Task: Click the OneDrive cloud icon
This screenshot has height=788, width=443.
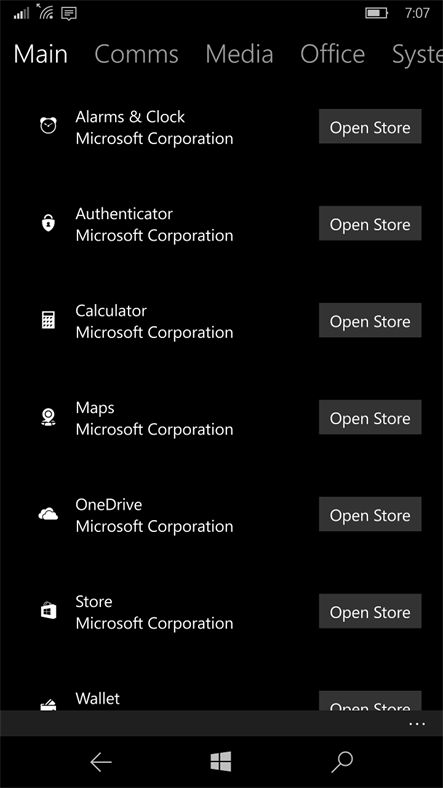Action: point(48,514)
